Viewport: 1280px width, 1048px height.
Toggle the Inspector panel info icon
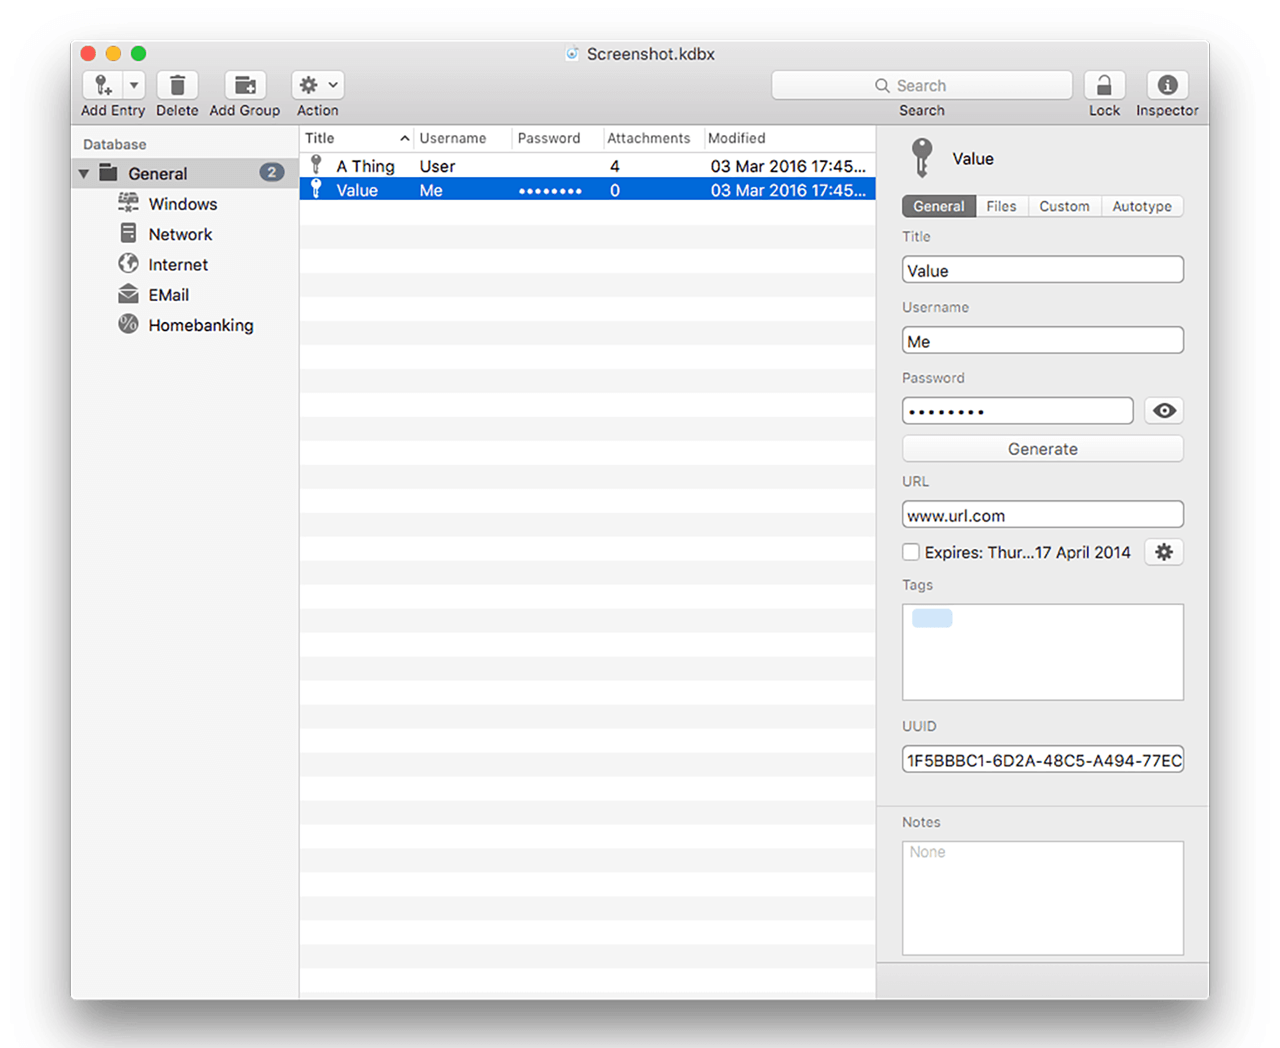pos(1166,85)
